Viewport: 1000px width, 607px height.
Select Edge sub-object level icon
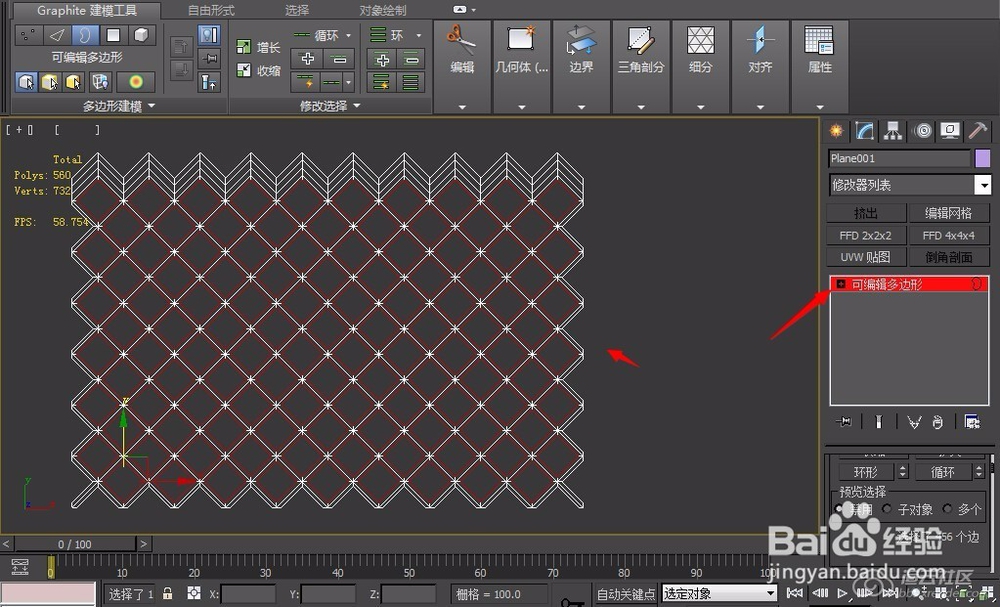[x=57, y=35]
